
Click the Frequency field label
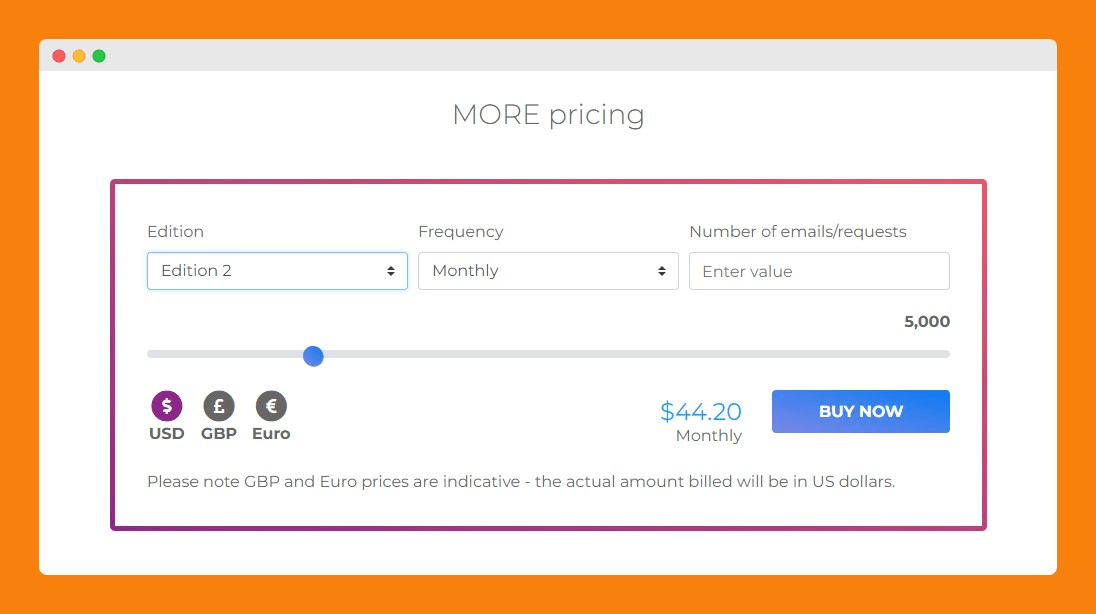461,232
